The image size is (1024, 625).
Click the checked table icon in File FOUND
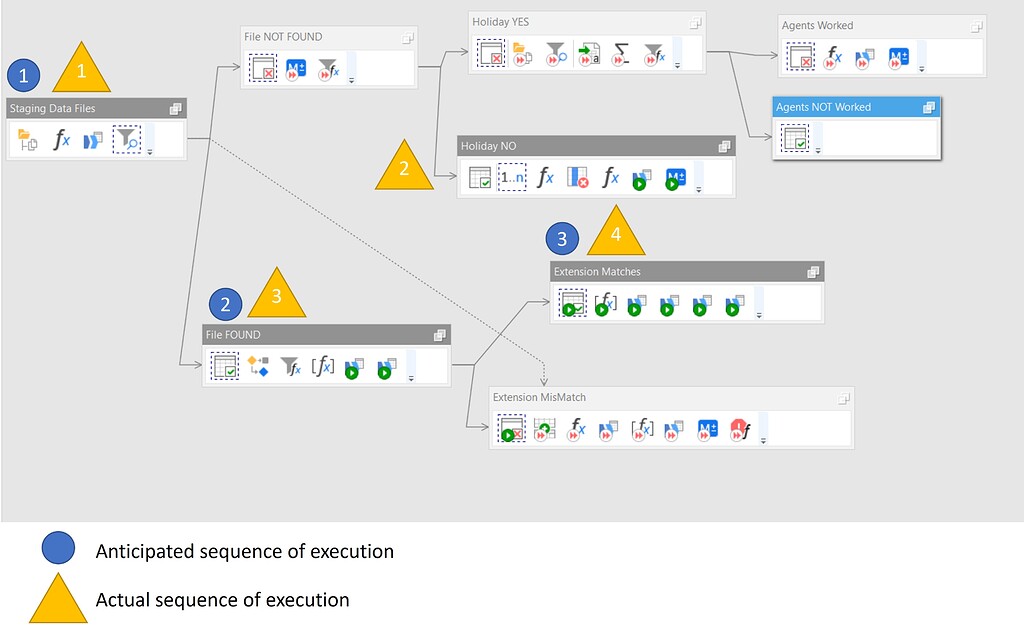click(224, 365)
